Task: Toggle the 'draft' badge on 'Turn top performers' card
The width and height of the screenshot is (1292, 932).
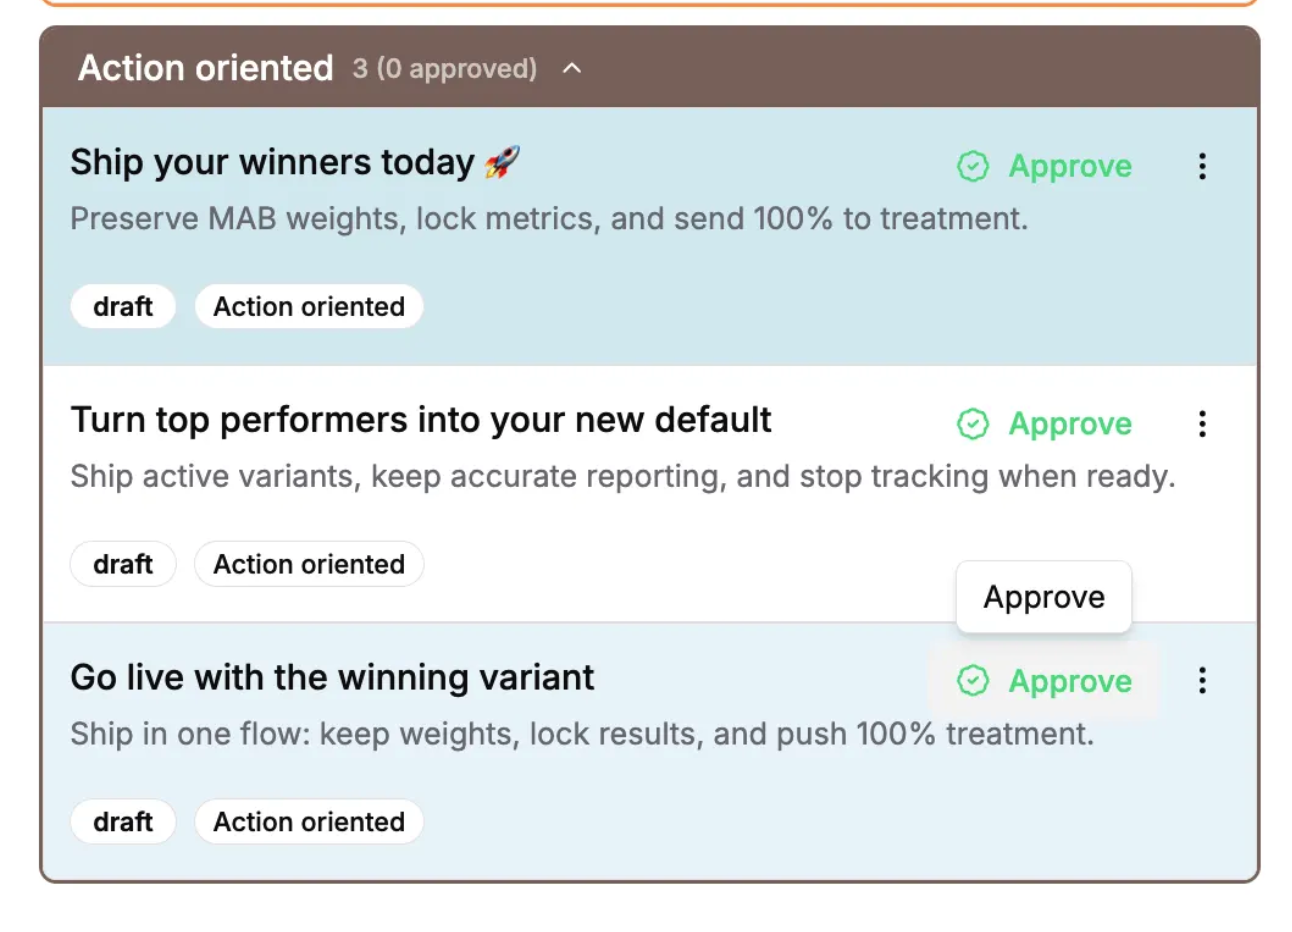Action: tap(123, 564)
